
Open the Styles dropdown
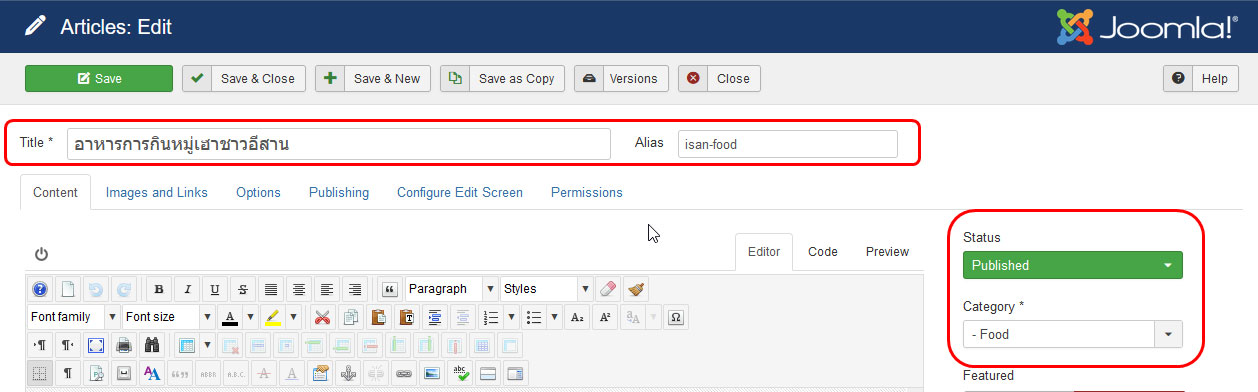click(547, 289)
